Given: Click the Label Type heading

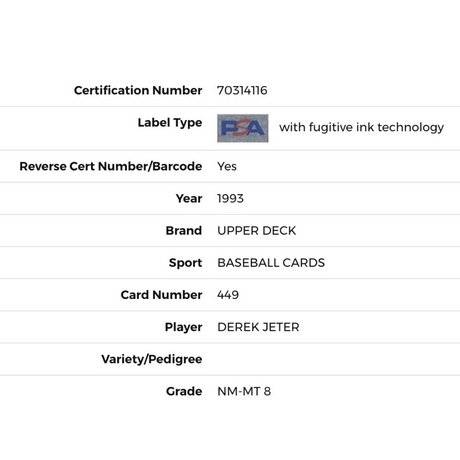Looking at the screenshot, I should tap(170, 123).
